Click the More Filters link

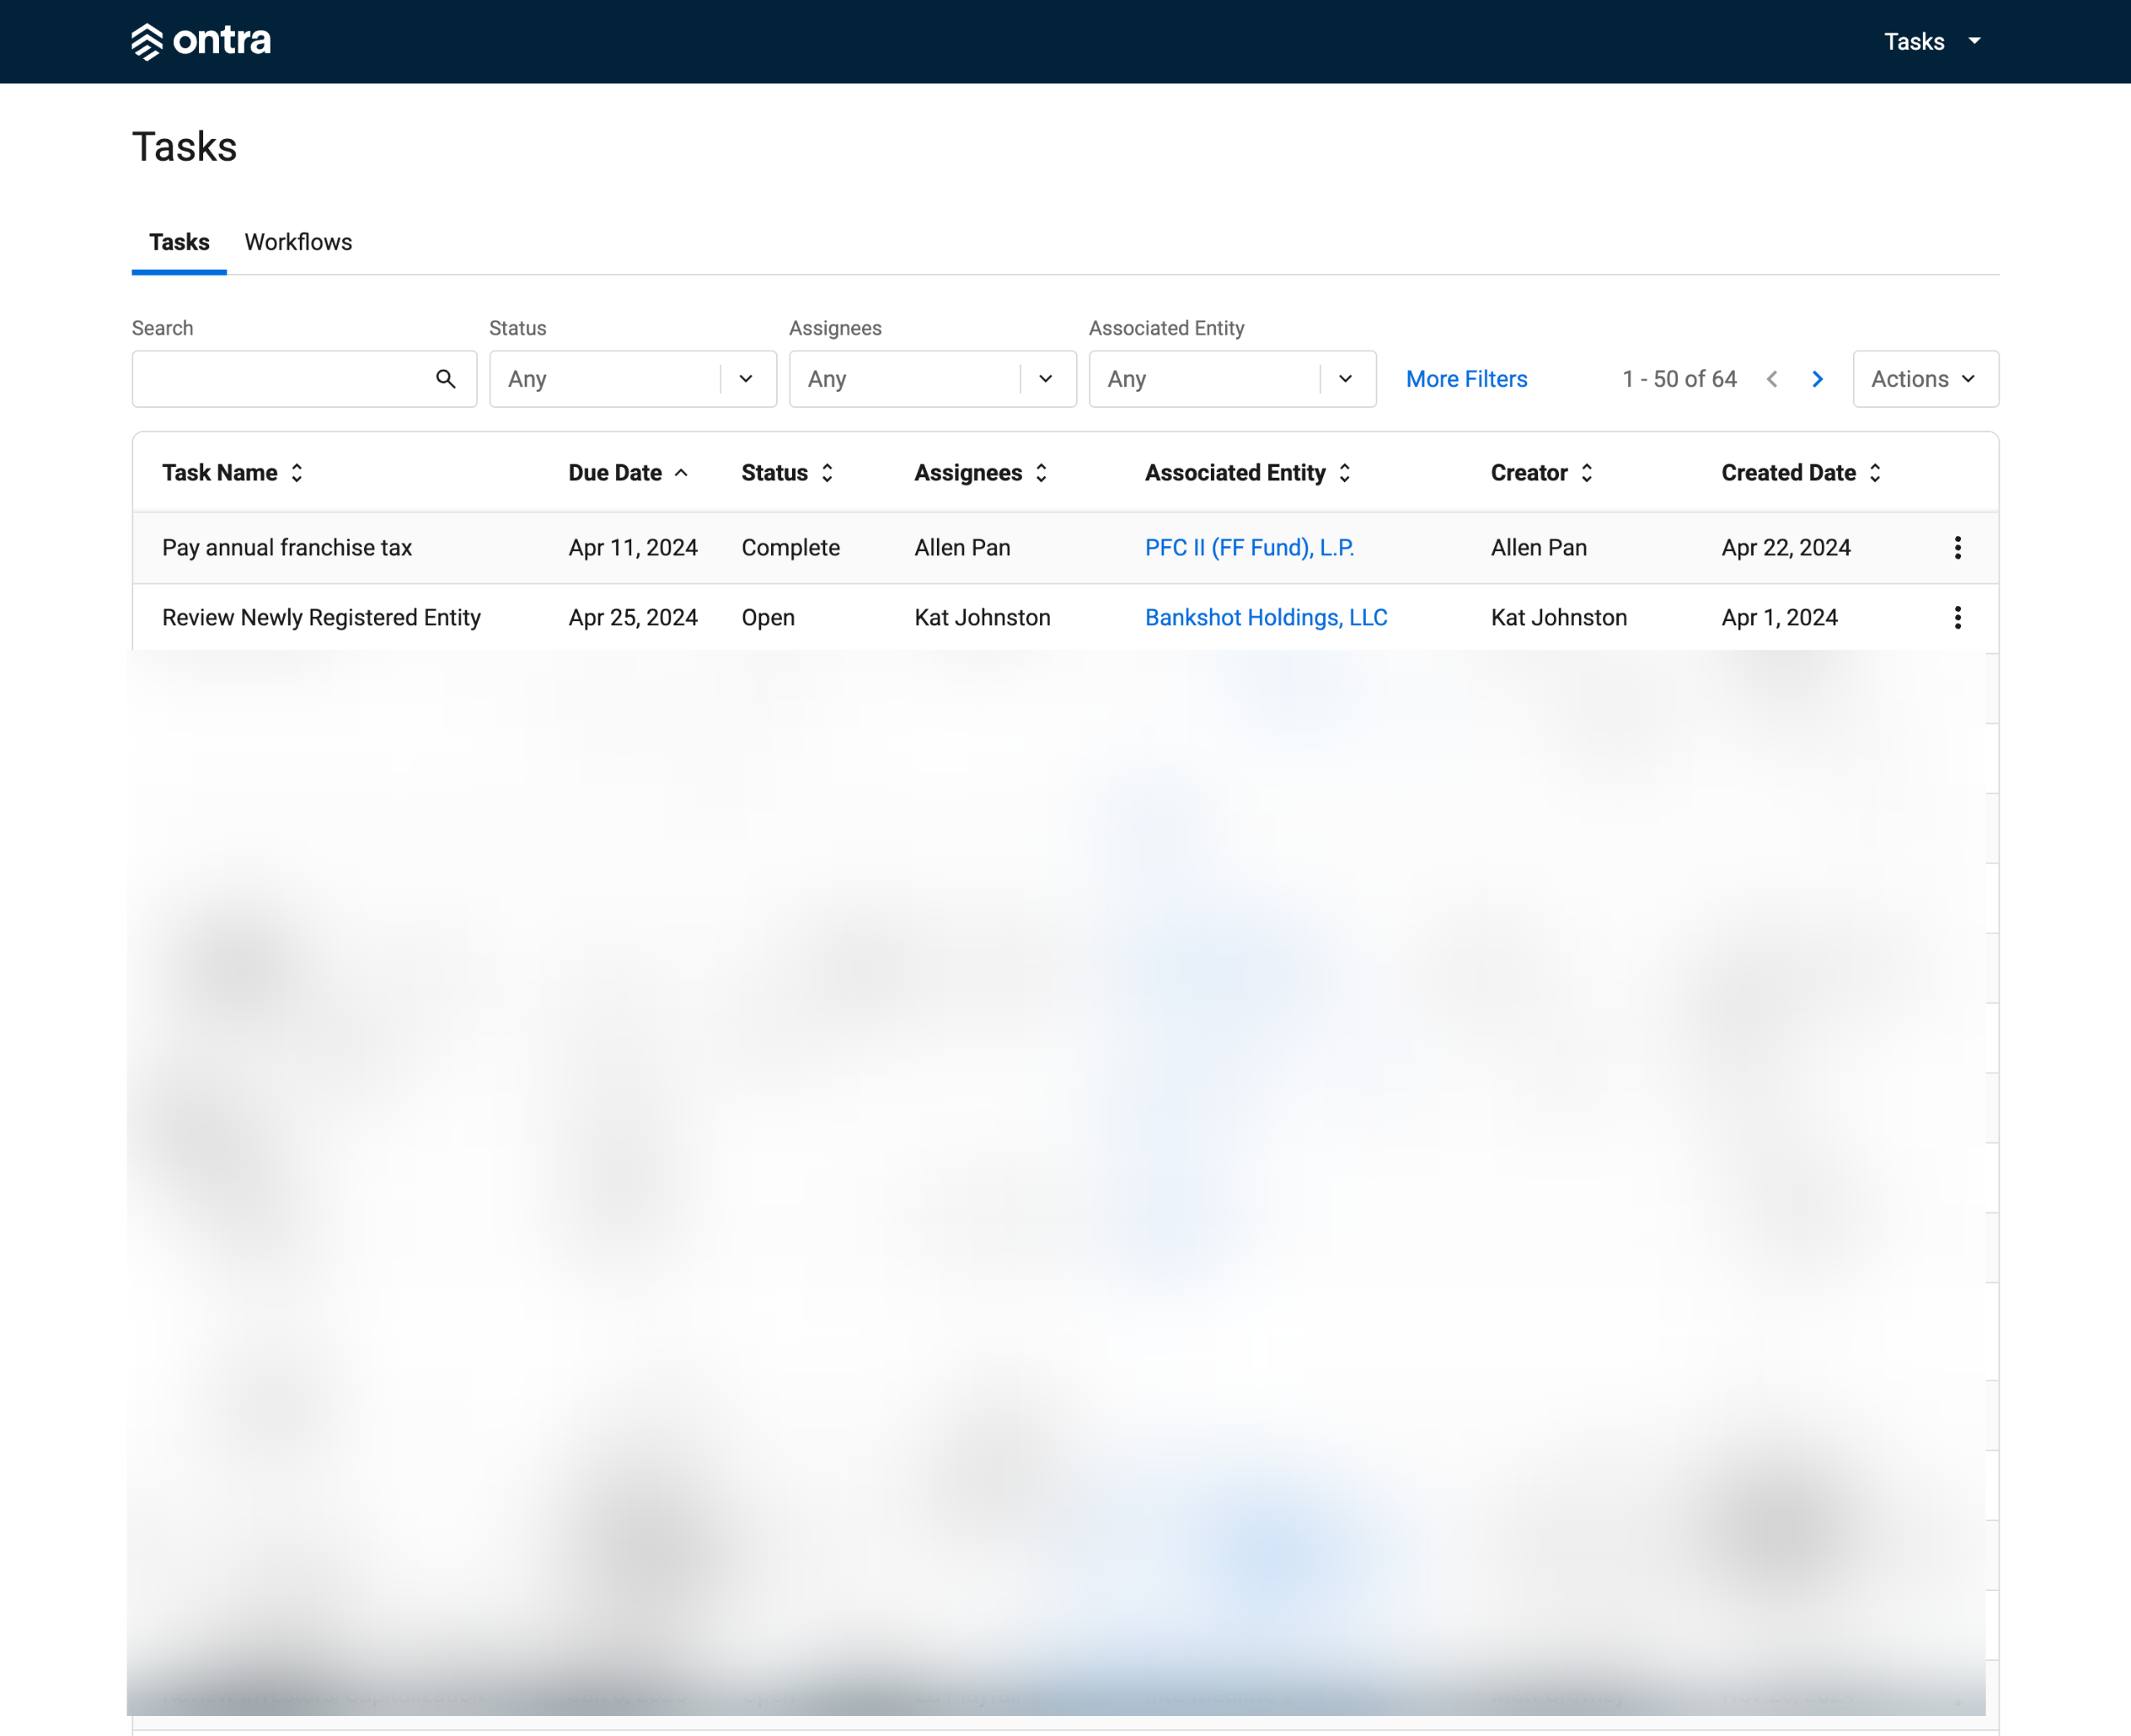click(1466, 379)
